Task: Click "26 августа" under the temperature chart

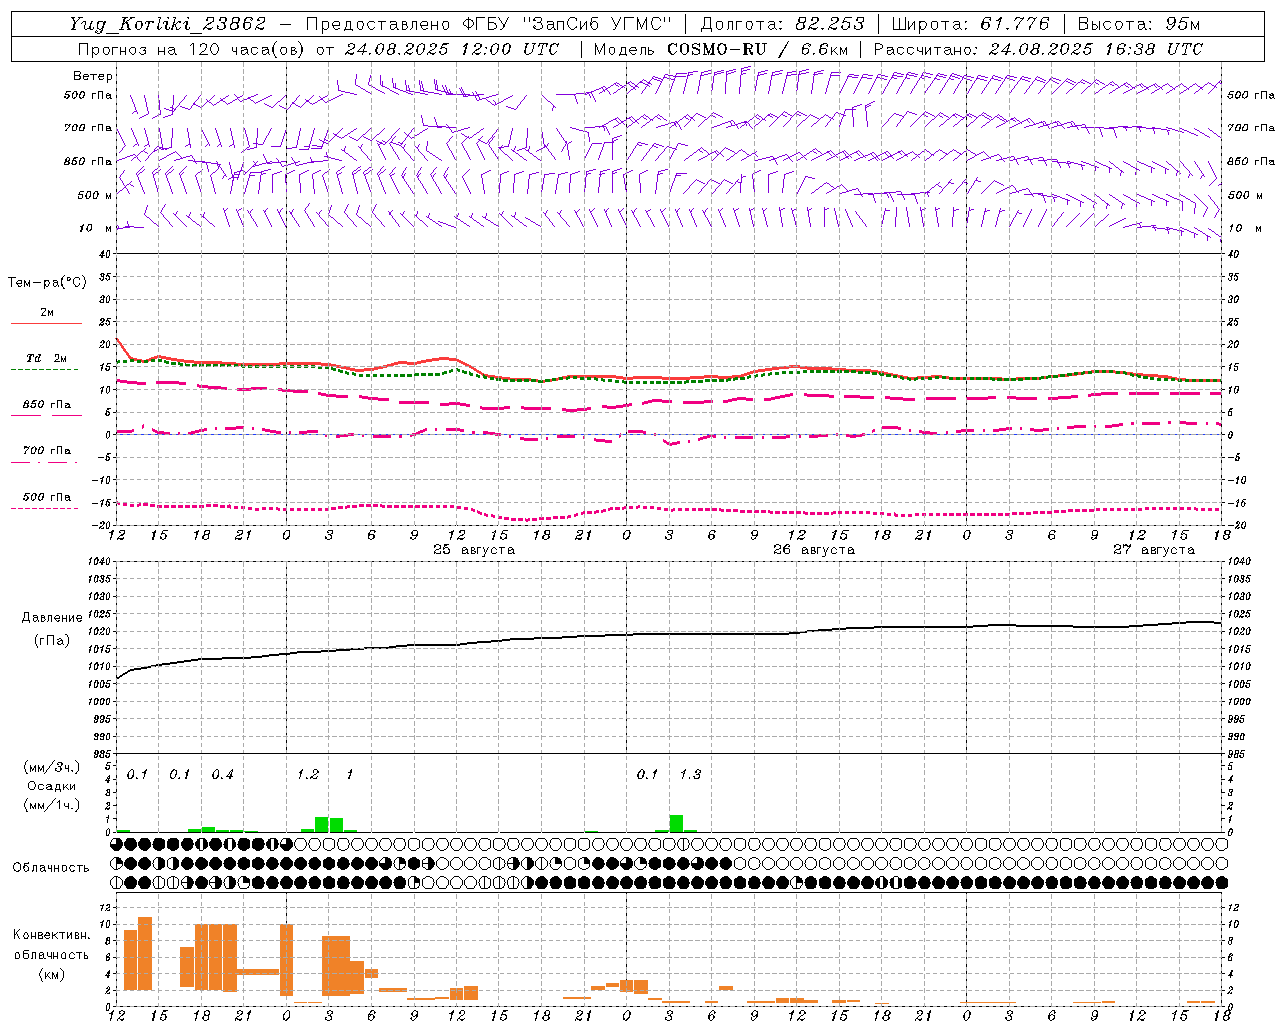Action: pyautogui.click(x=814, y=550)
